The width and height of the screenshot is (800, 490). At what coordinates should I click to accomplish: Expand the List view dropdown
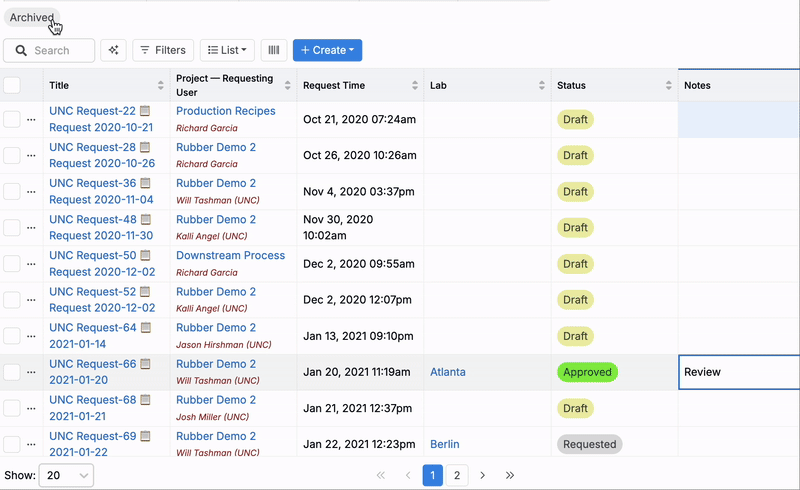(x=227, y=50)
